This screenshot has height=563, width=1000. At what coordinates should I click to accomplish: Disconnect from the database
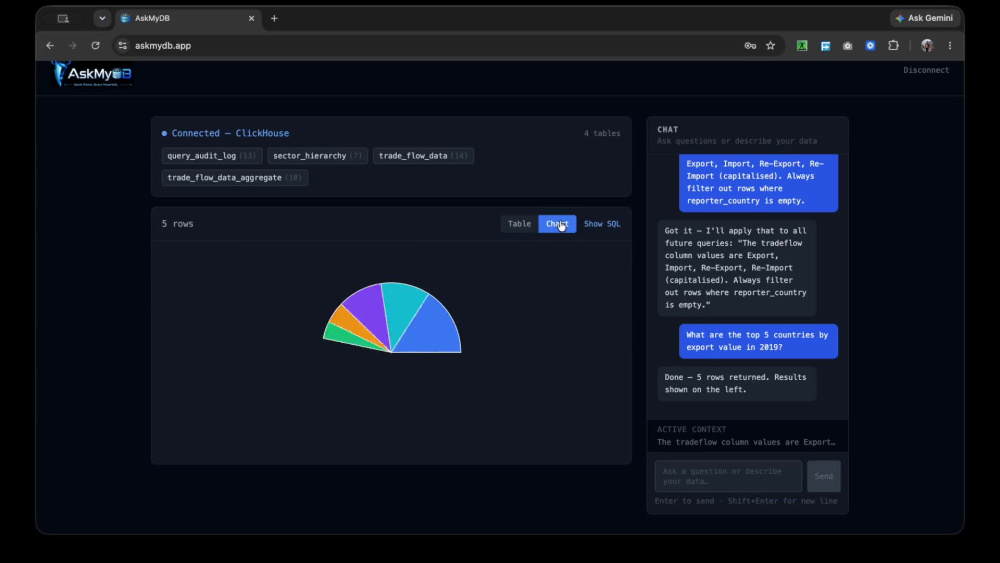926,70
